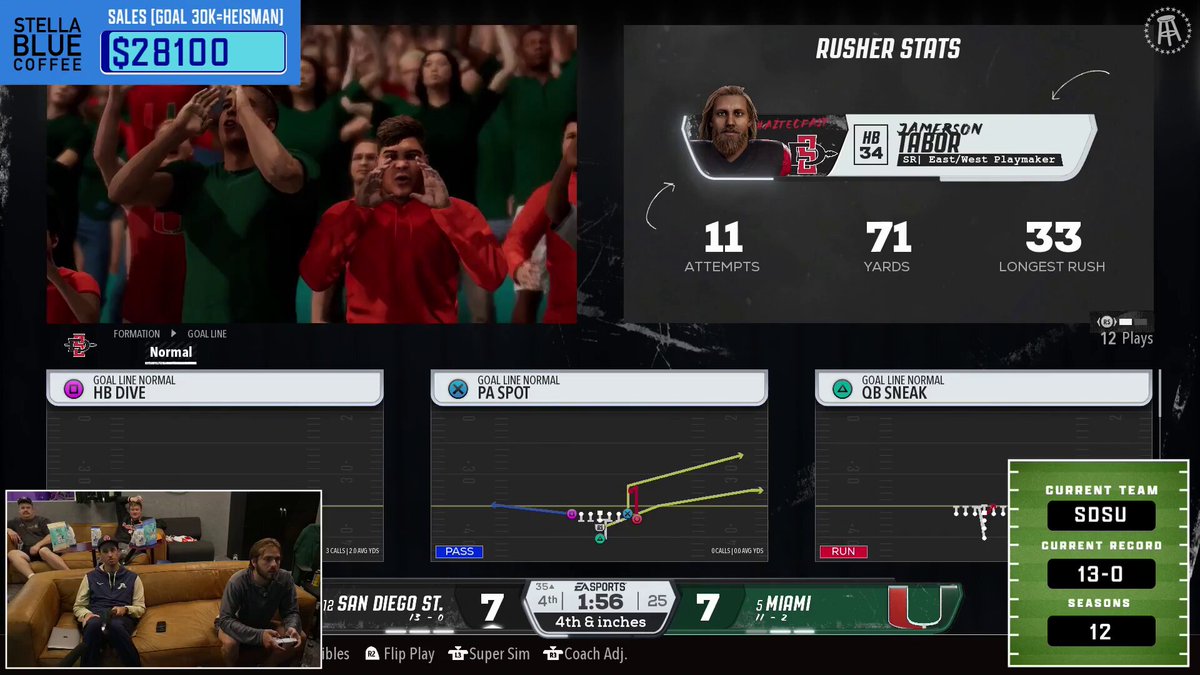Click the San Diego State logo beside Formation
Viewport: 1200px width, 675px height.
coord(81,345)
